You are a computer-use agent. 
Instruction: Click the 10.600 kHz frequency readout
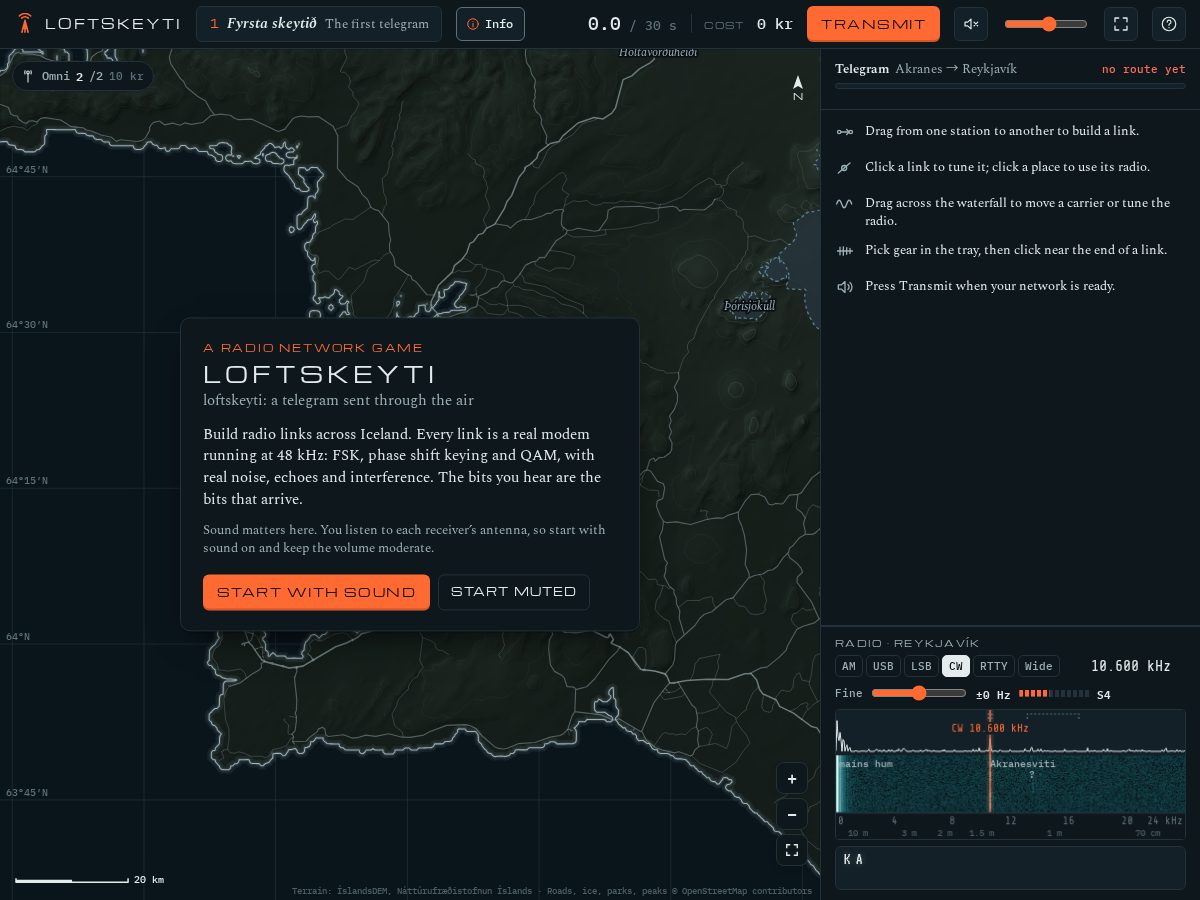click(1131, 666)
